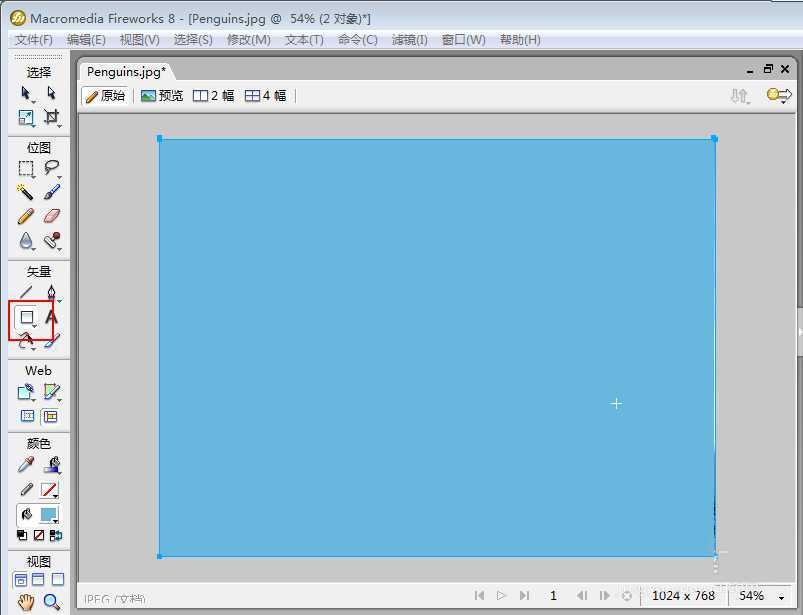Open the 修改(M) menu
Viewport: 803px width, 615px height.
click(248, 40)
